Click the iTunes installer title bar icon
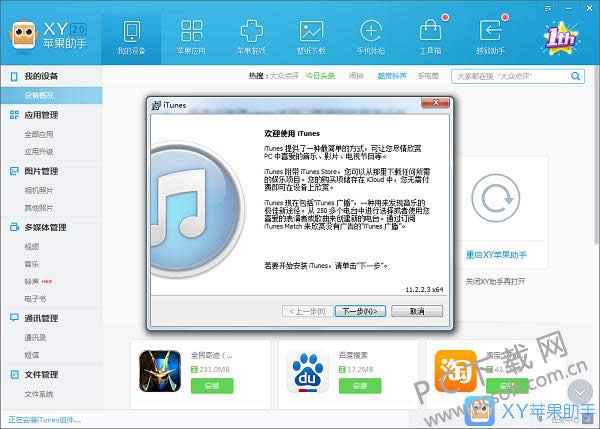 (x=156, y=105)
